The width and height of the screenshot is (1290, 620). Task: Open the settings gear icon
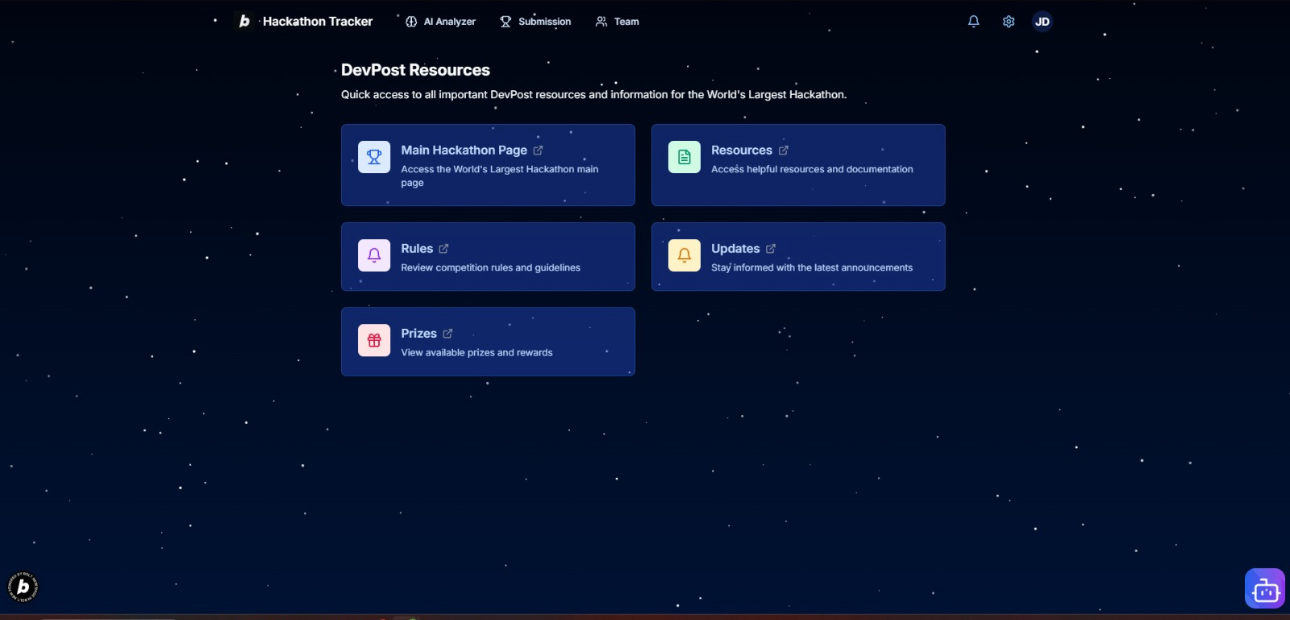pyautogui.click(x=1008, y=21)
